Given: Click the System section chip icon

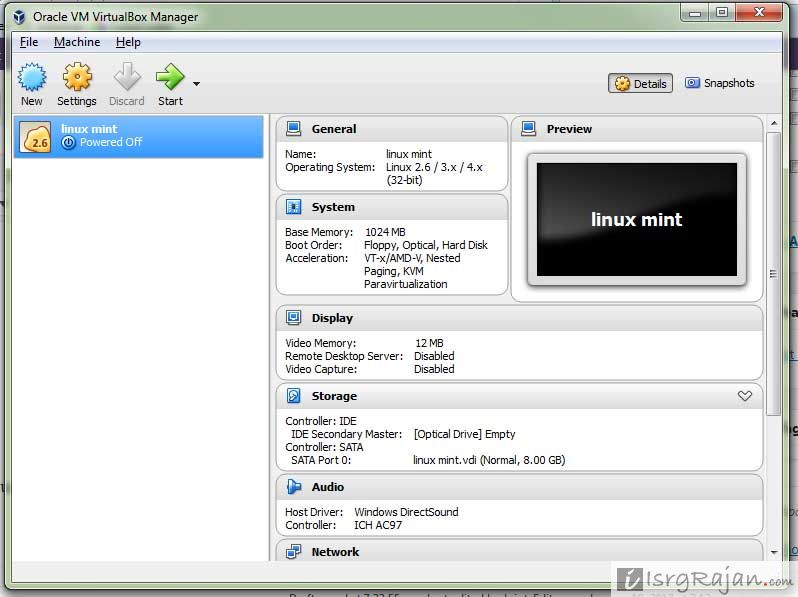Looking at the screenshot, I should 294,207.
